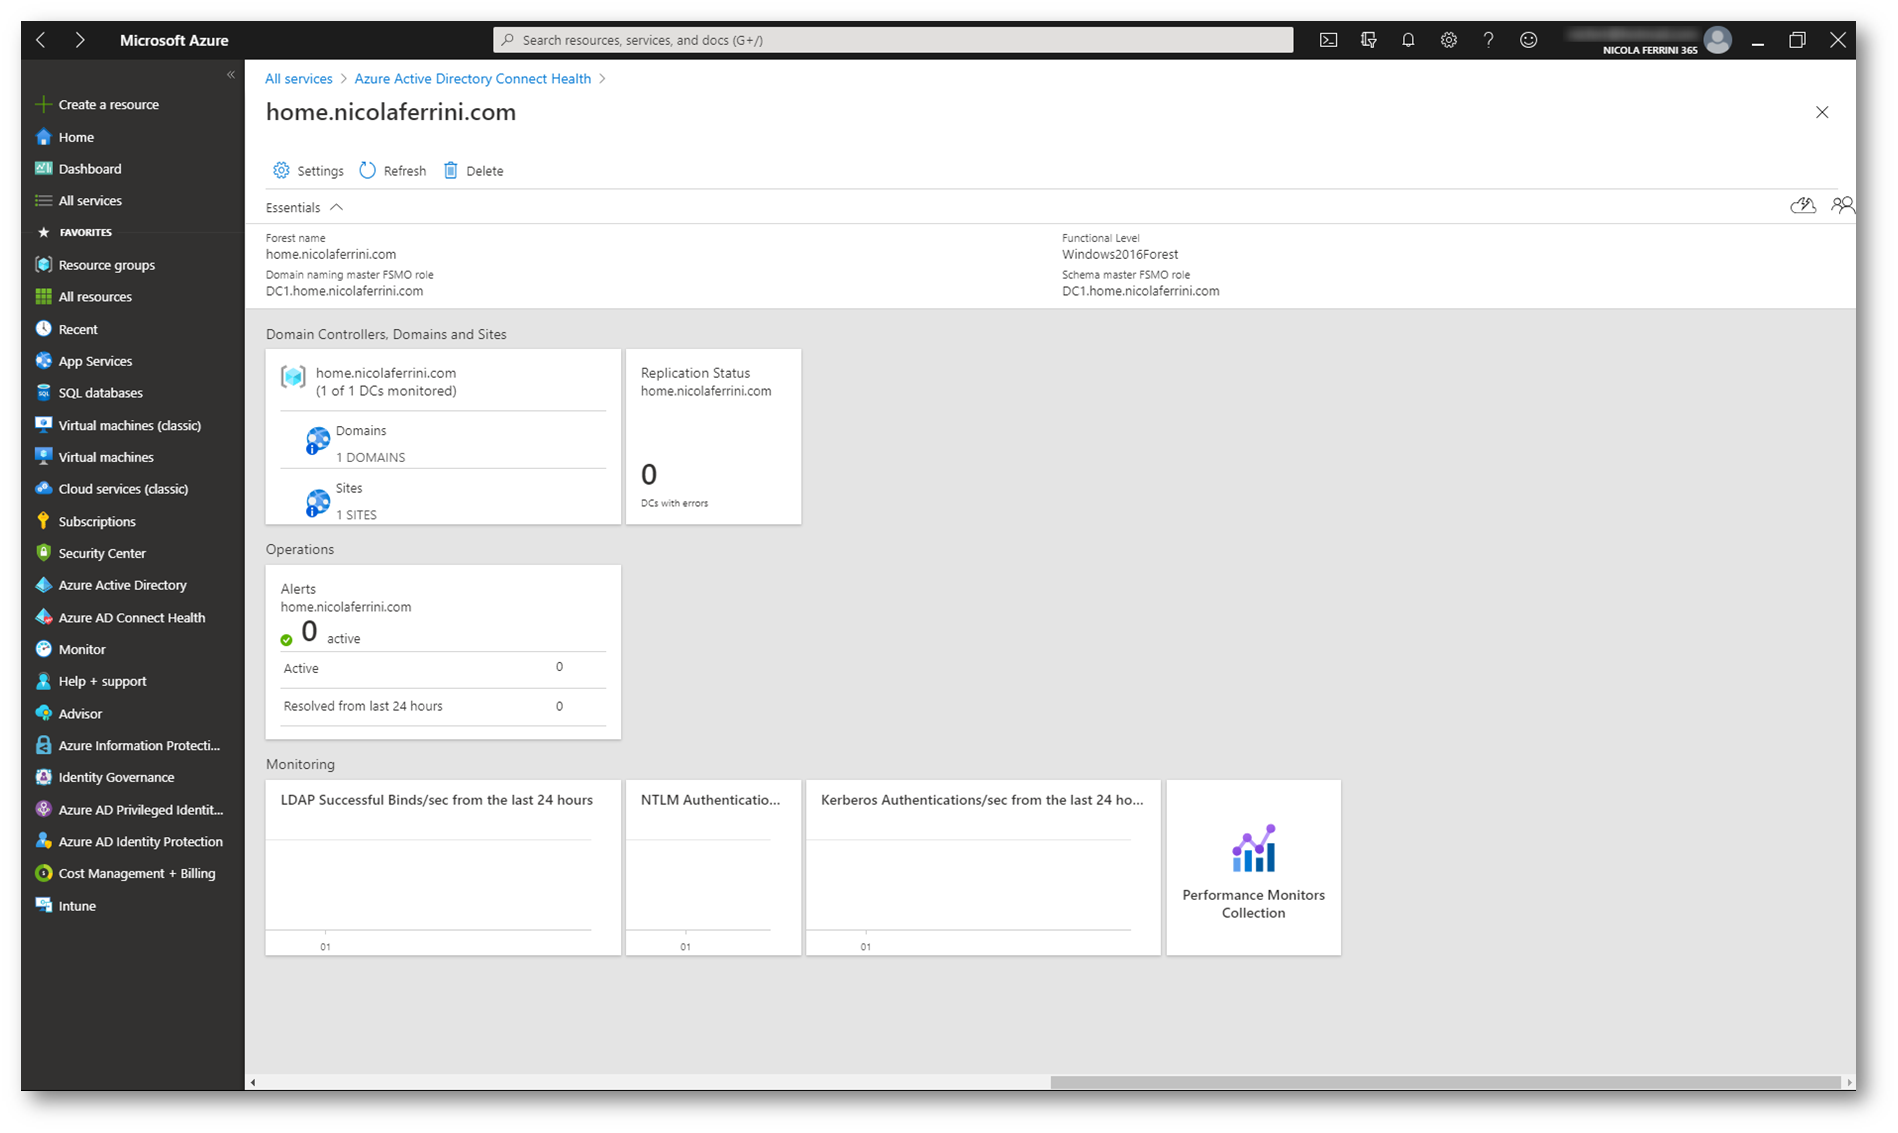Click the cloud quick start icon in Essentials

(1803, 205)
